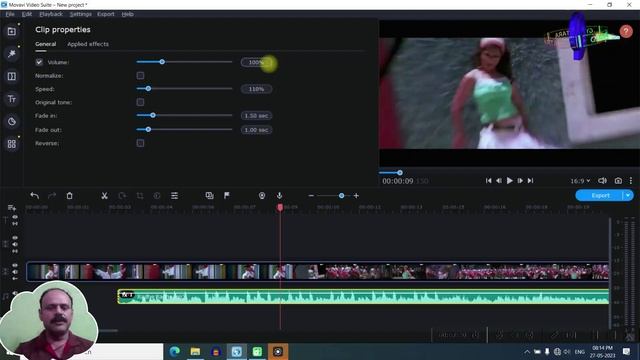Uncheck the Volume checkbox
The height and width of the screenshot is (360, 640).
(x=39, y=62)
